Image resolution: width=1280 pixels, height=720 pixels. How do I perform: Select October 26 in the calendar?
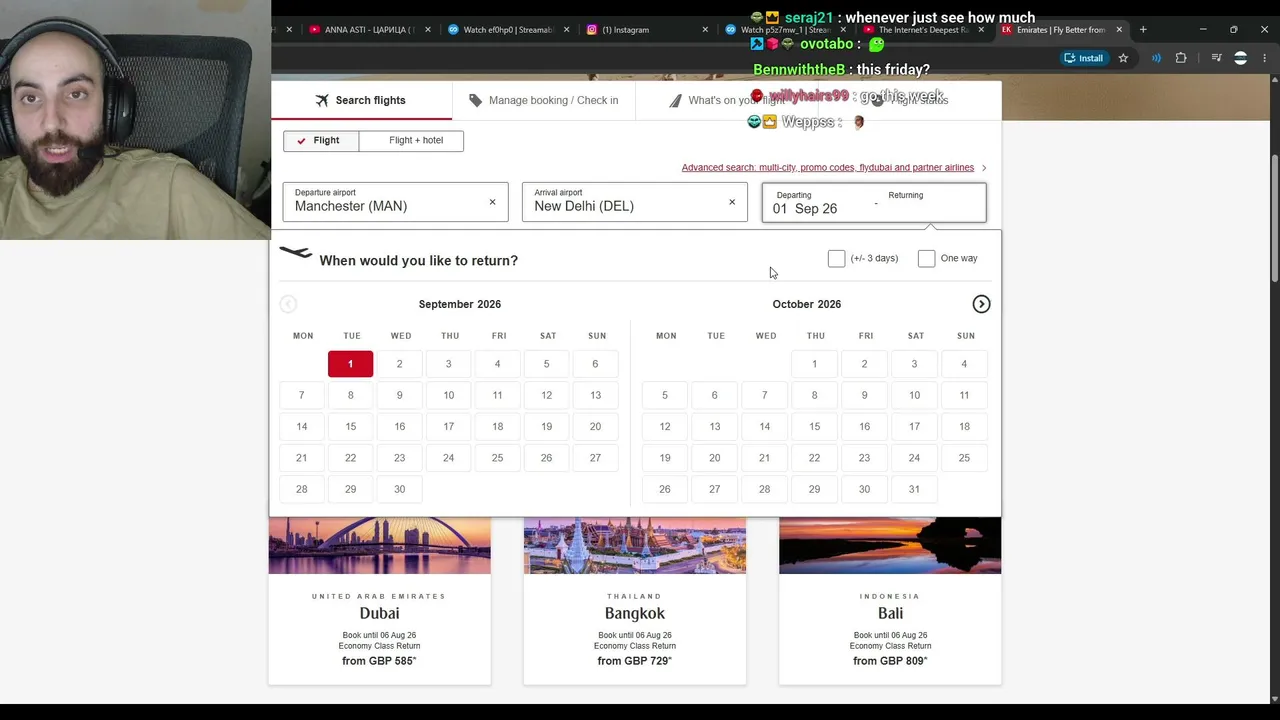point(664,489)
